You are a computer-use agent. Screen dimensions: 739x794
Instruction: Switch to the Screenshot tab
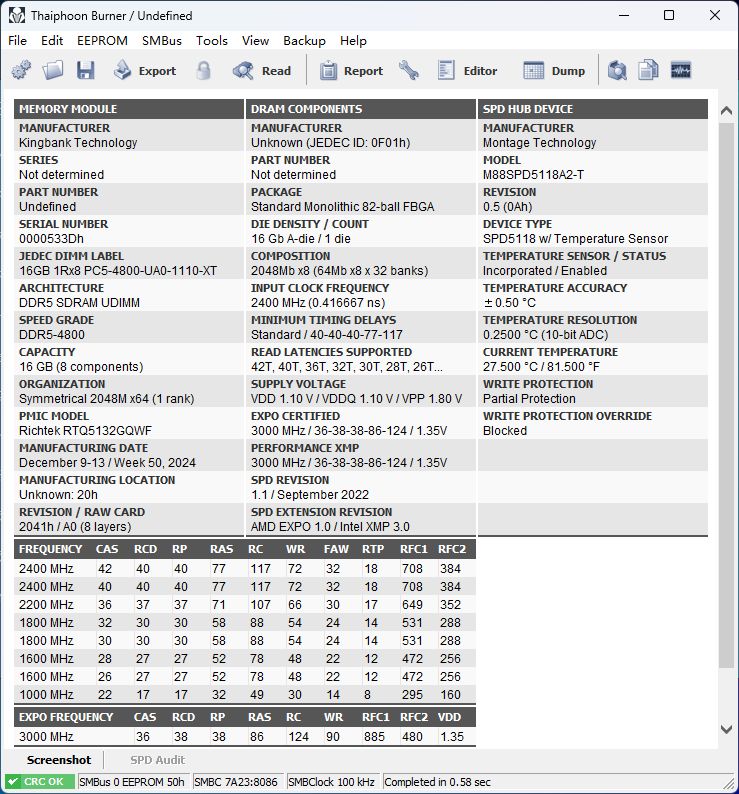click(x=59, y=760)
